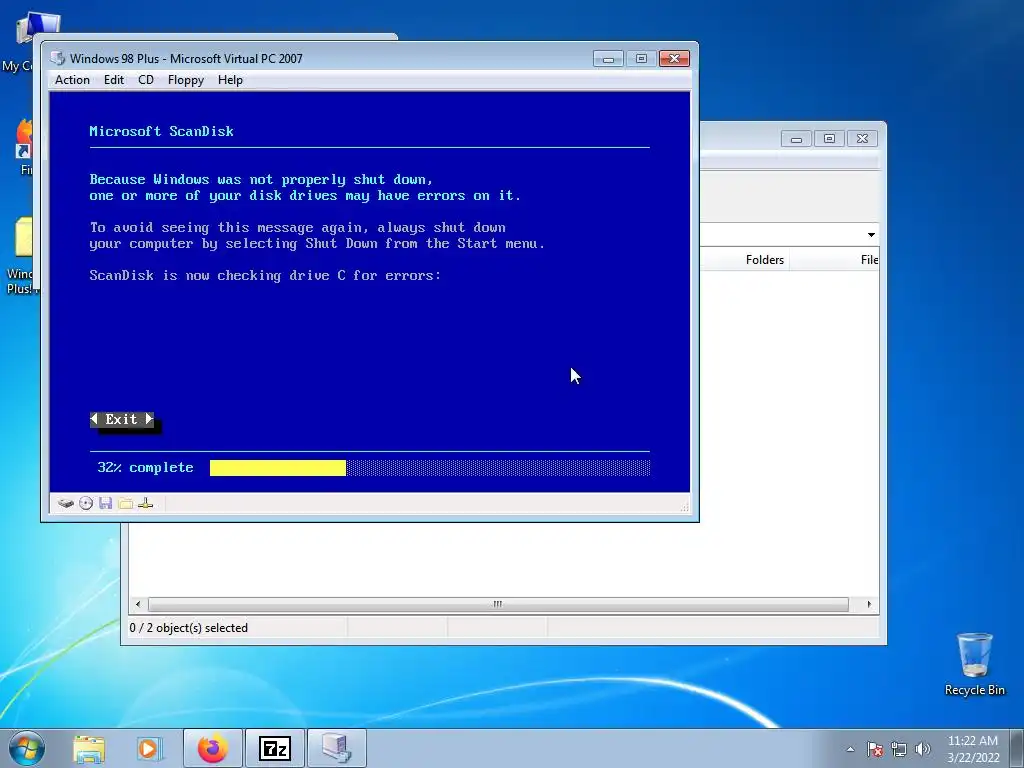Open the Action menu in Virtual PC
Image resolution: width=1024 pixels, height=768 pixels.
coord(72,80)
